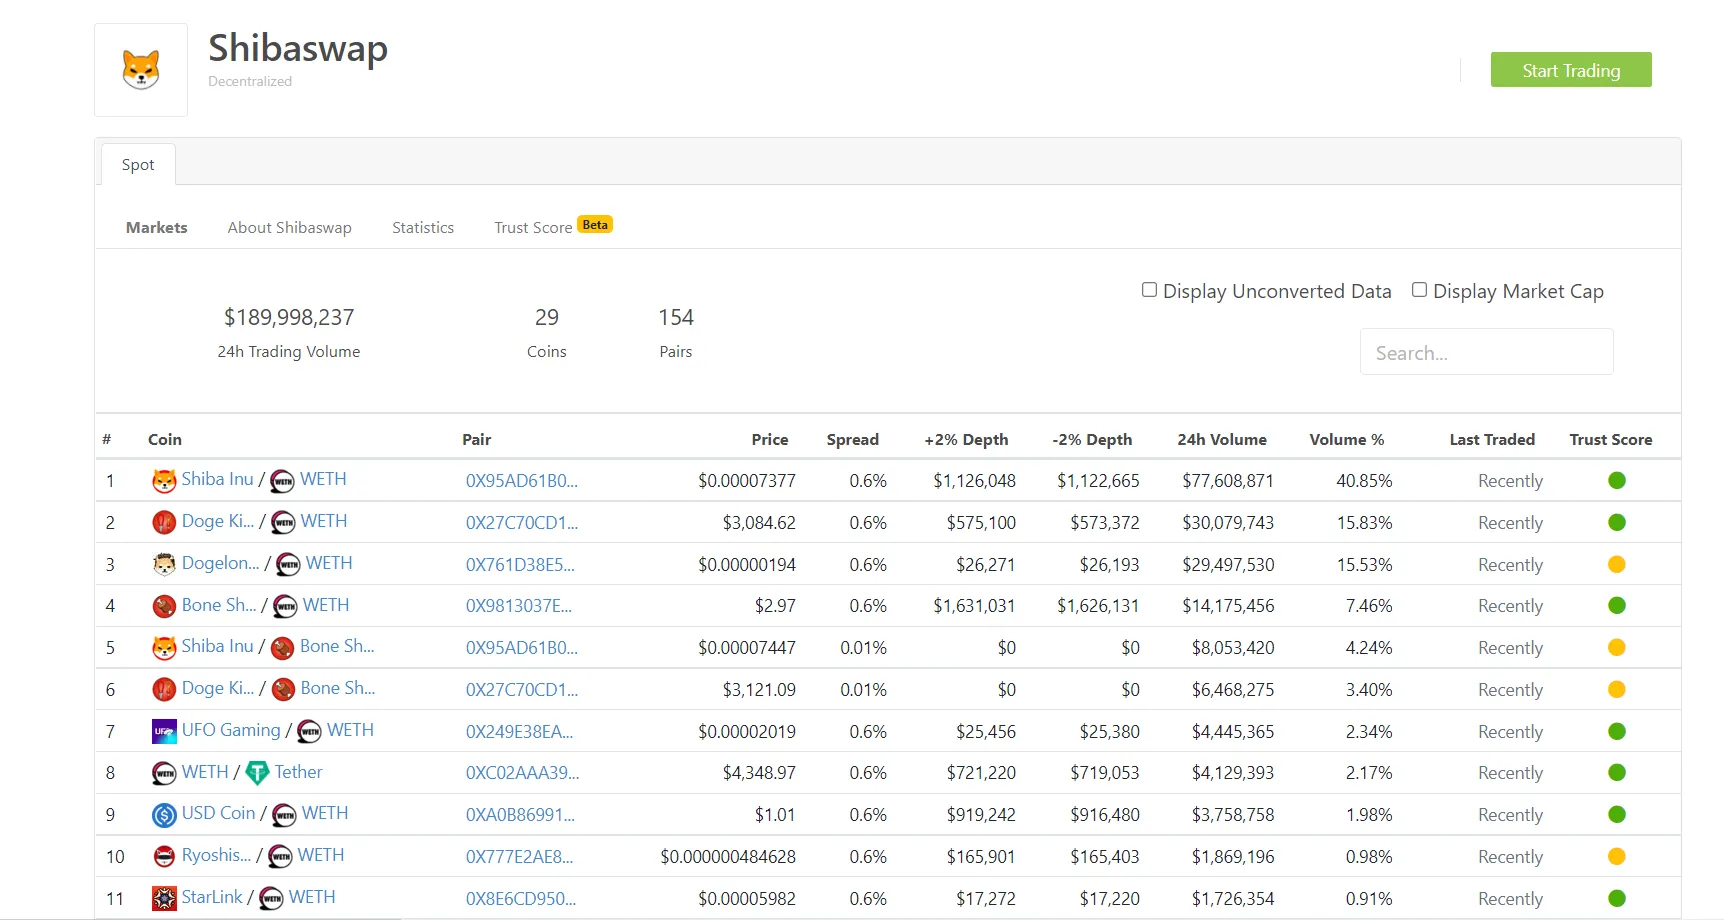Viewport: 1724px width, 920px height.
Task: Sort by Last Traded column header
Action: pos(1492,440)
